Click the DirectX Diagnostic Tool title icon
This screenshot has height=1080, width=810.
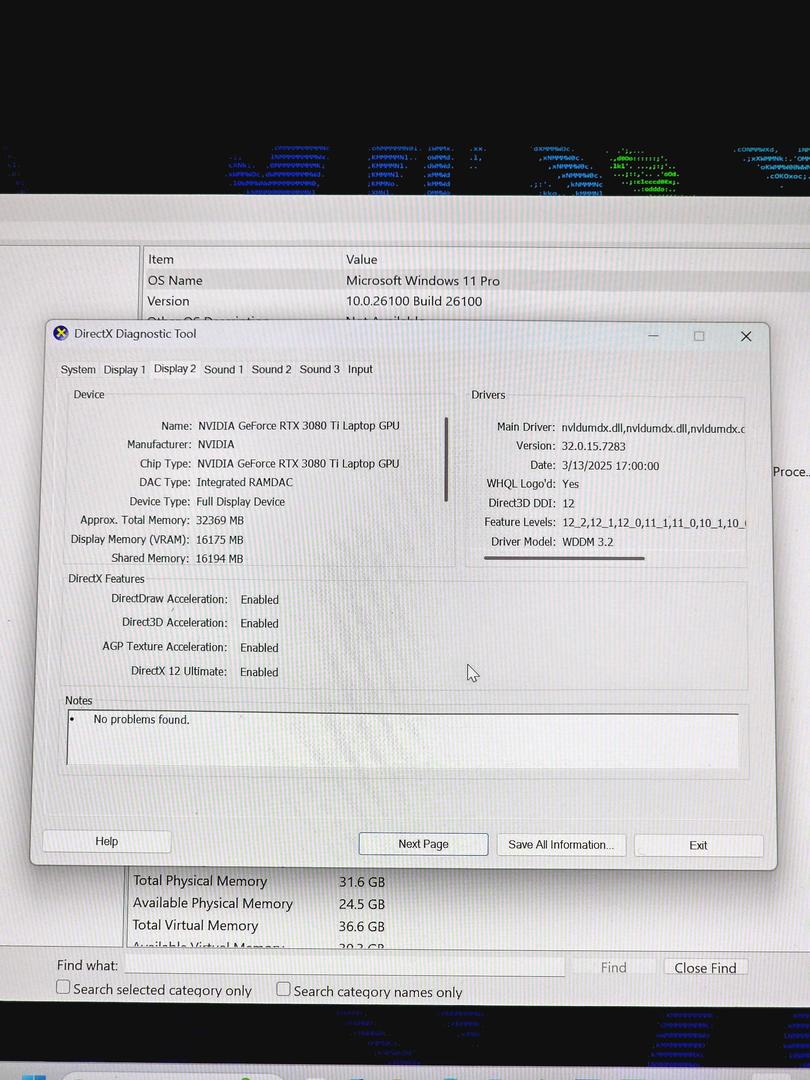(61, 333)
